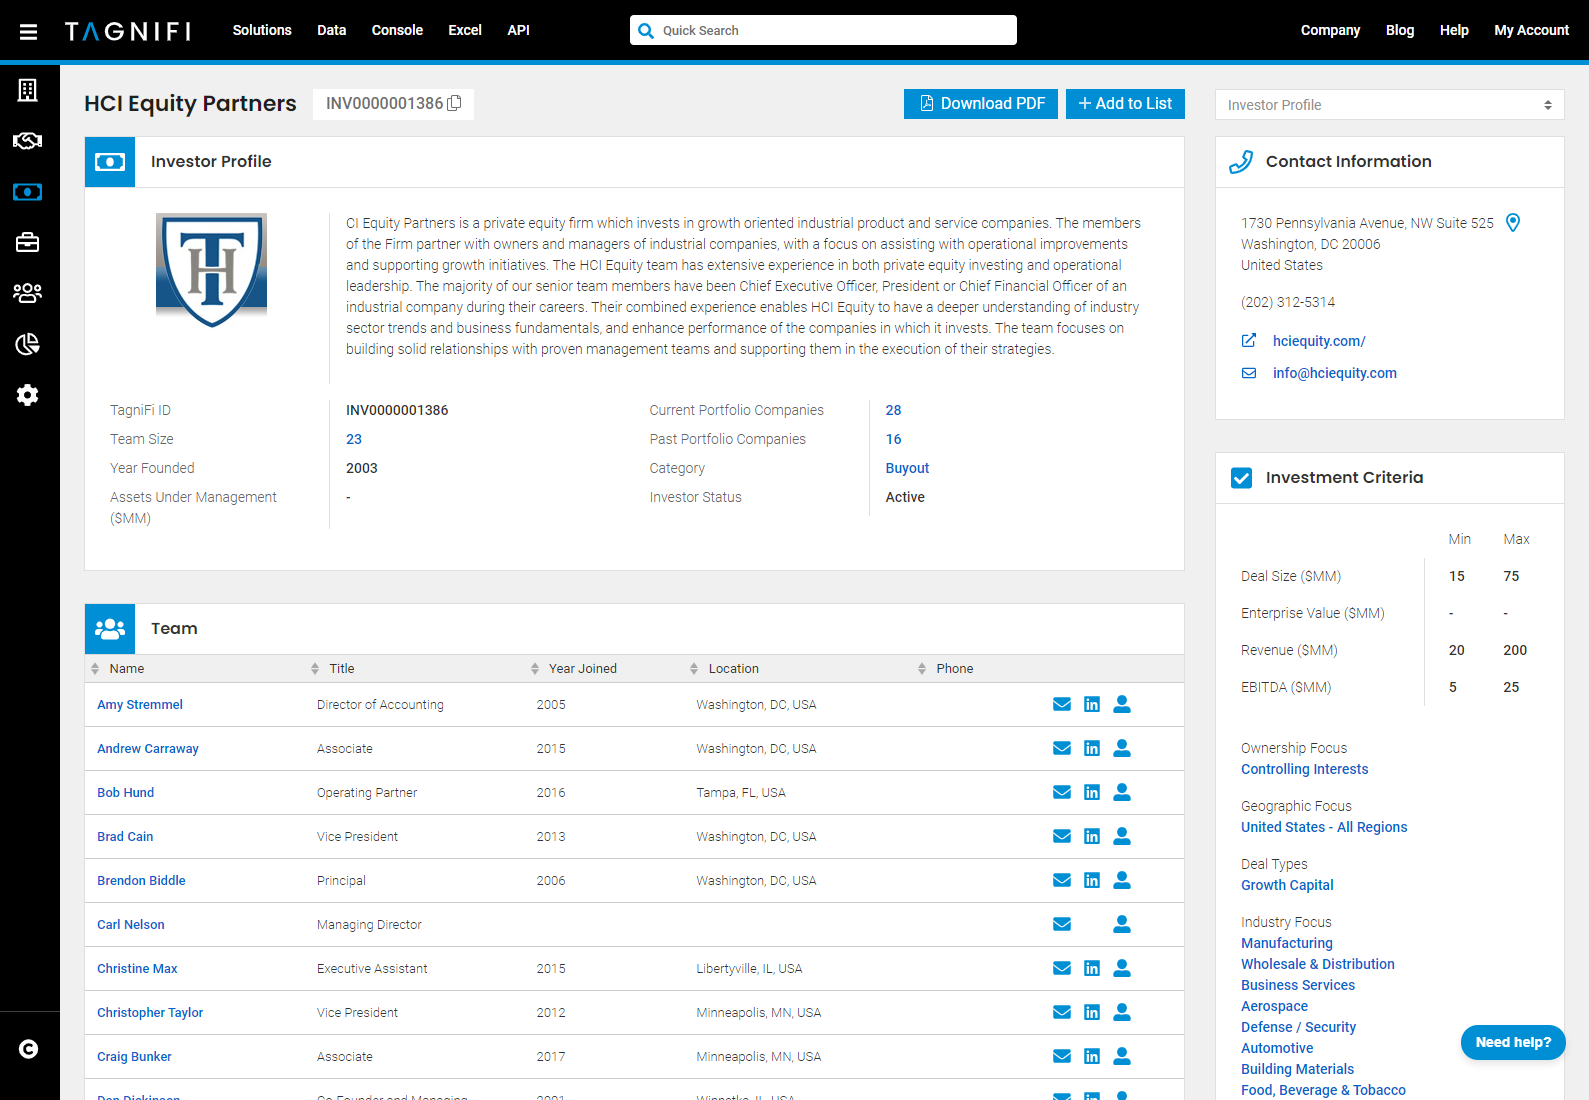Open current portfolio companies count 28
The height and width of the screenshot is (1100, 1589).
(x=893, y=410)
